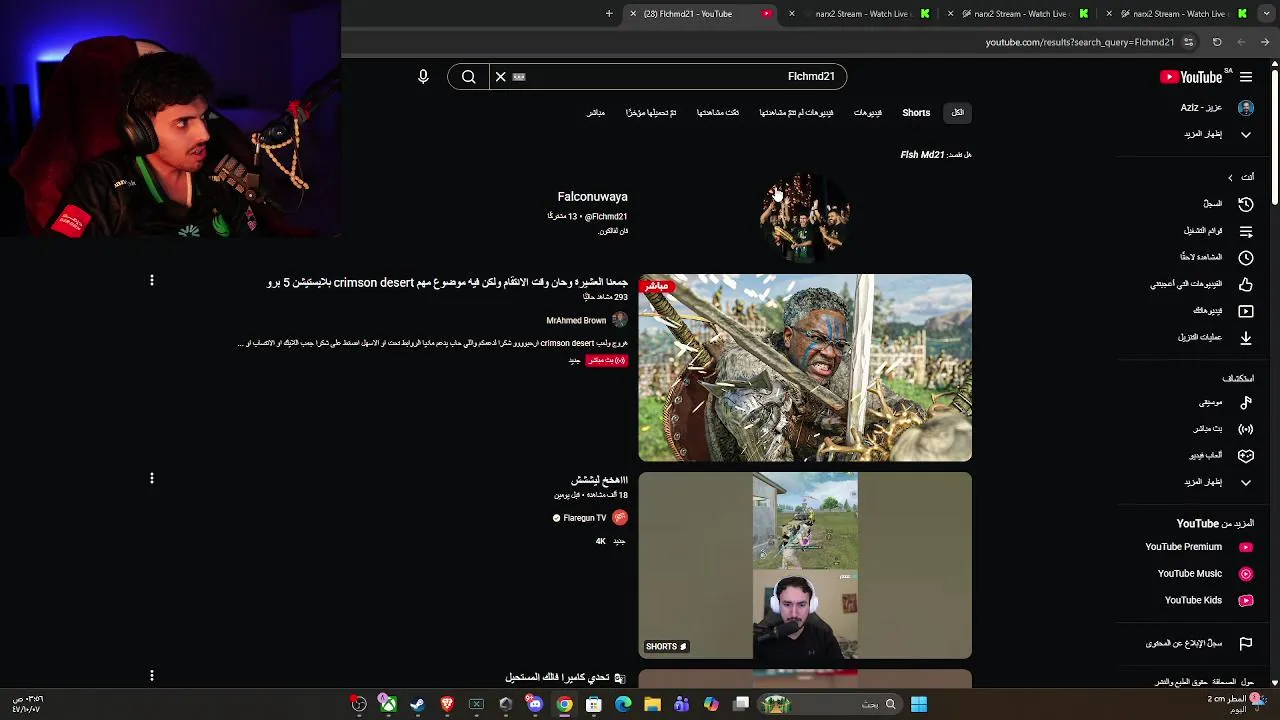Clear the search box with the X
Viewport: 1280px width, 720px height.
pyautogui.click(x=501, y=77)
